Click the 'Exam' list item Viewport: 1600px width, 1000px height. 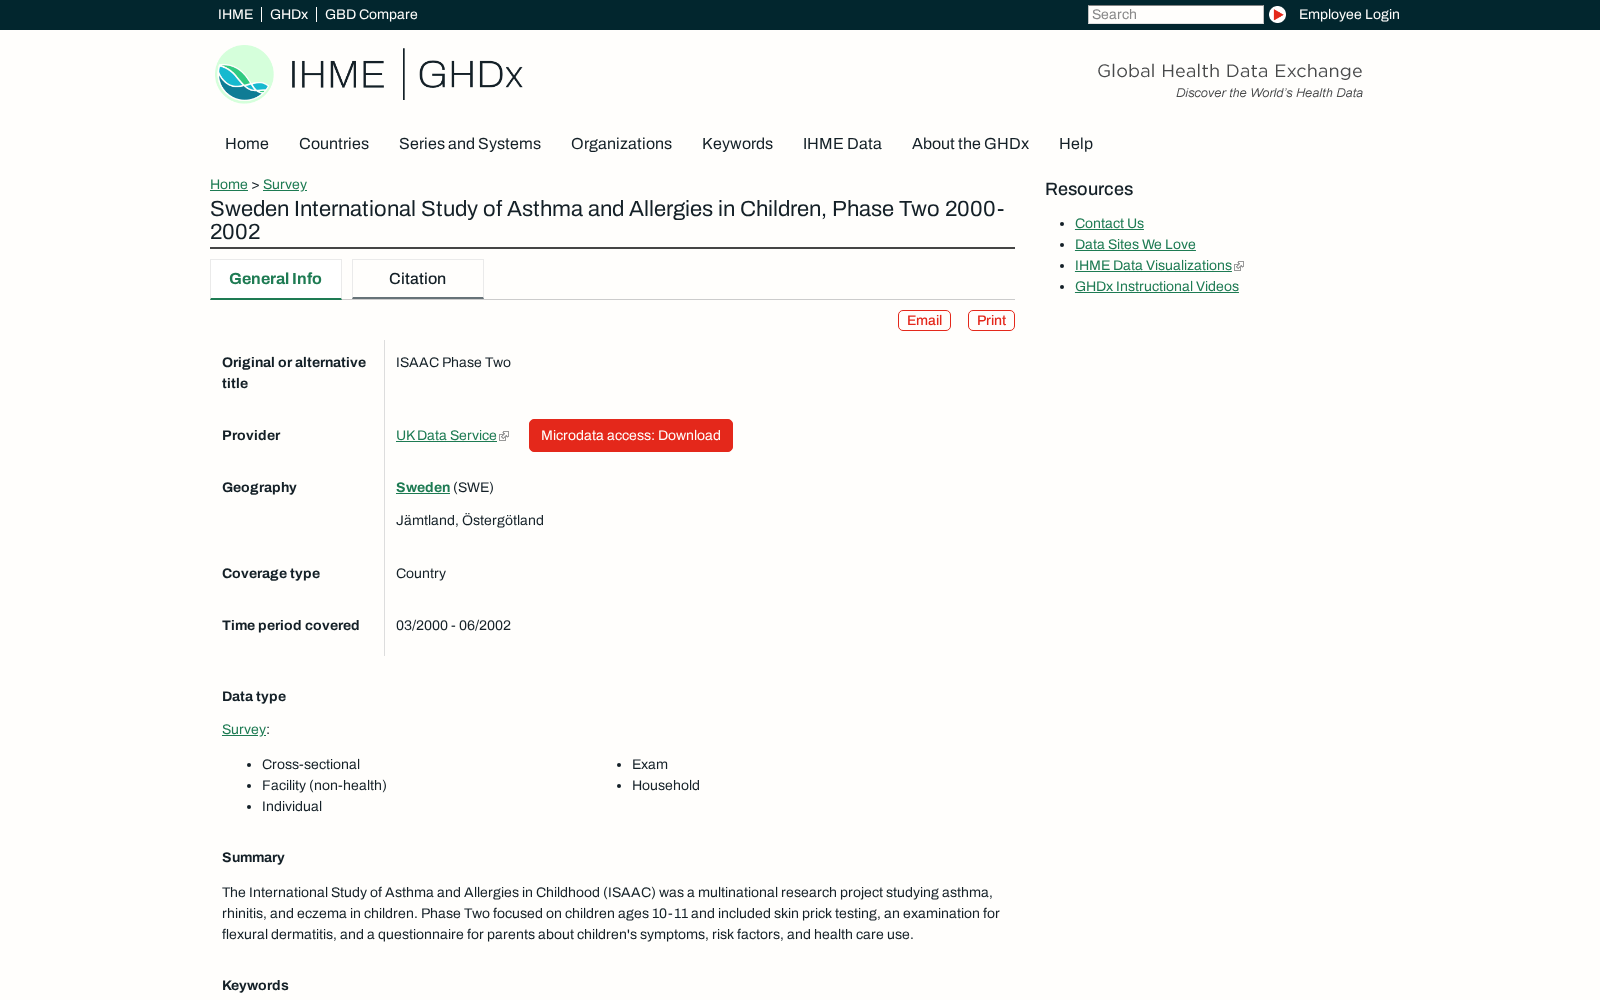tap(650, 764)
